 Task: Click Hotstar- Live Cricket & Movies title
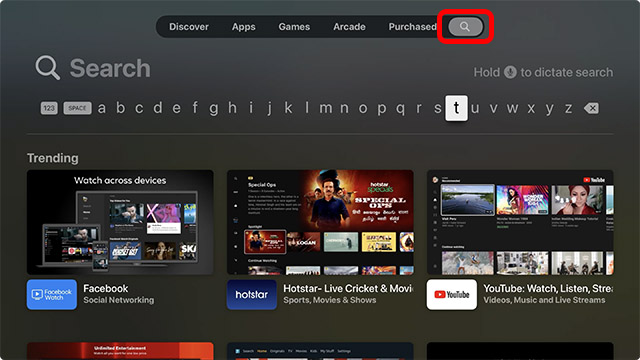click(x=348, y=289)
